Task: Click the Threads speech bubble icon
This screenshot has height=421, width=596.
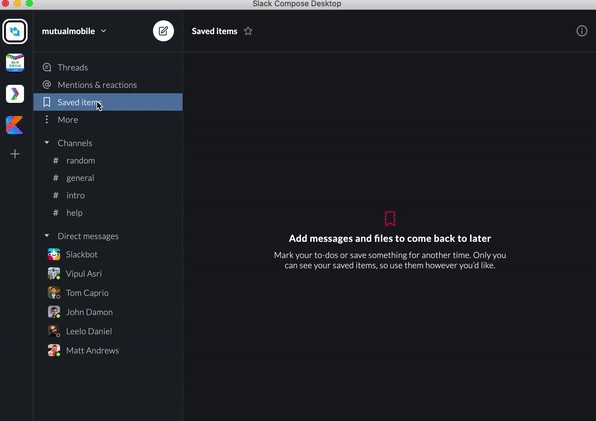Action: point(47,67)
